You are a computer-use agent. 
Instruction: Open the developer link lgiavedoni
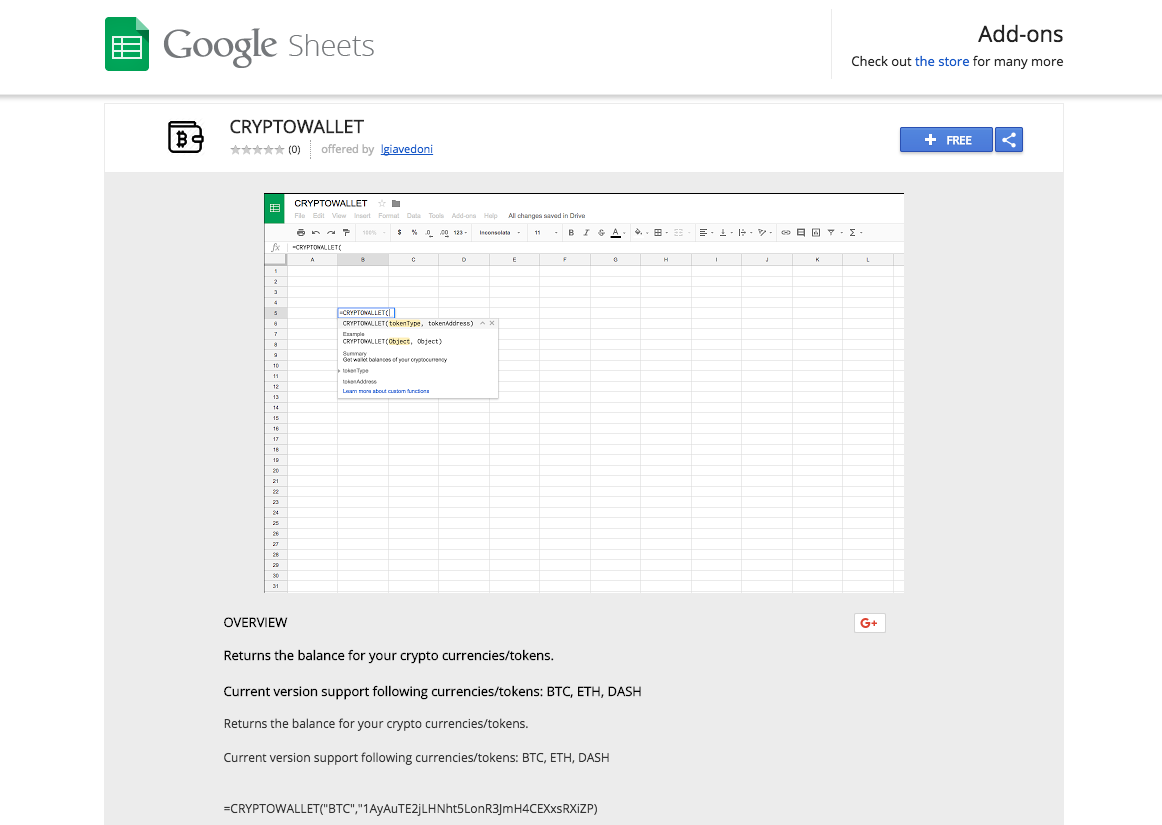tap(407, 149)
